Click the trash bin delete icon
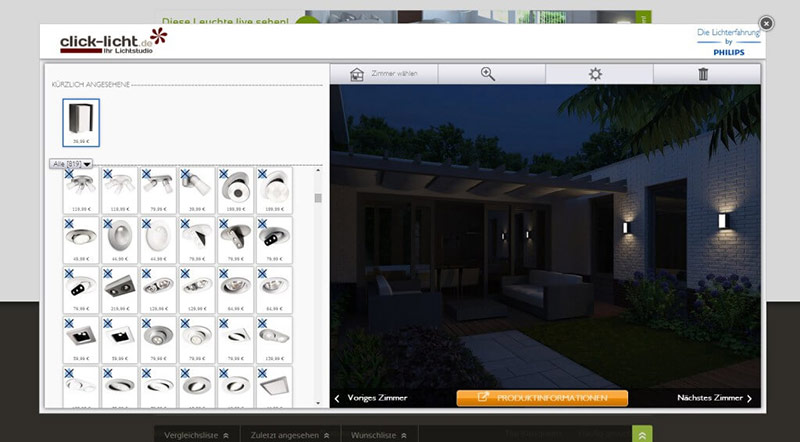 coord(703,74)
